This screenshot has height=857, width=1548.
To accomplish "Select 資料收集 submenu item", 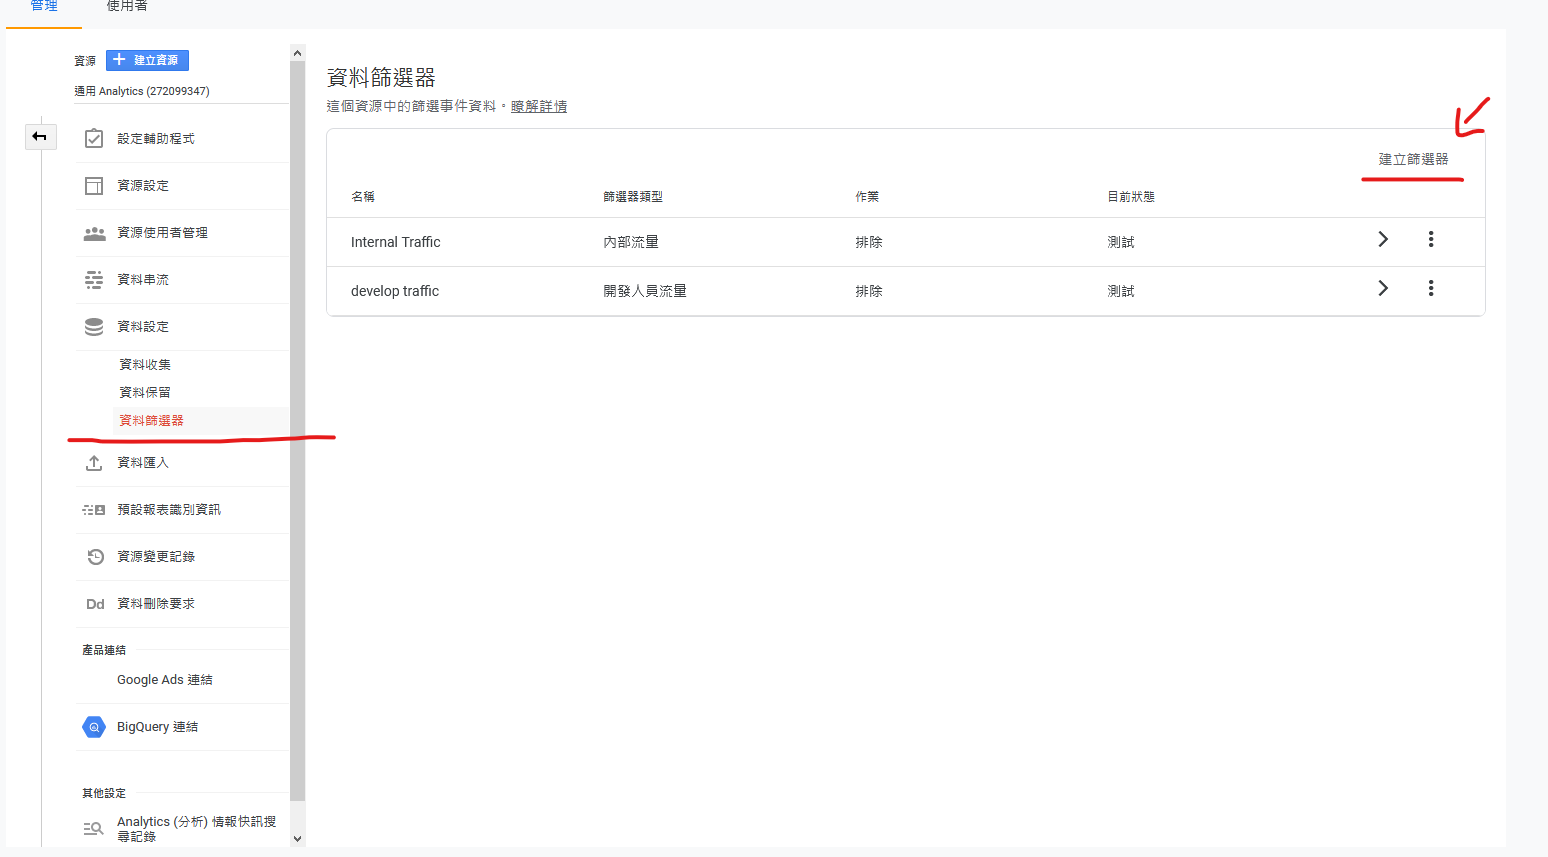I will point(145,364).
